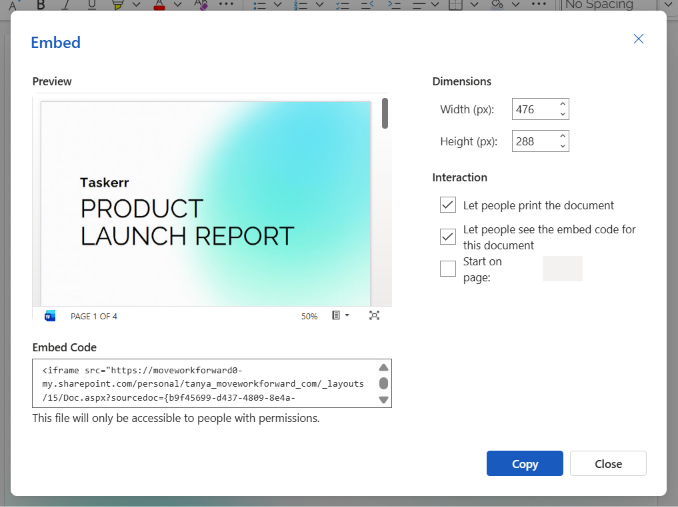The width and height of the screenshot is (678, 507).
Task: Click the Interaction section label
Action: 460,177
